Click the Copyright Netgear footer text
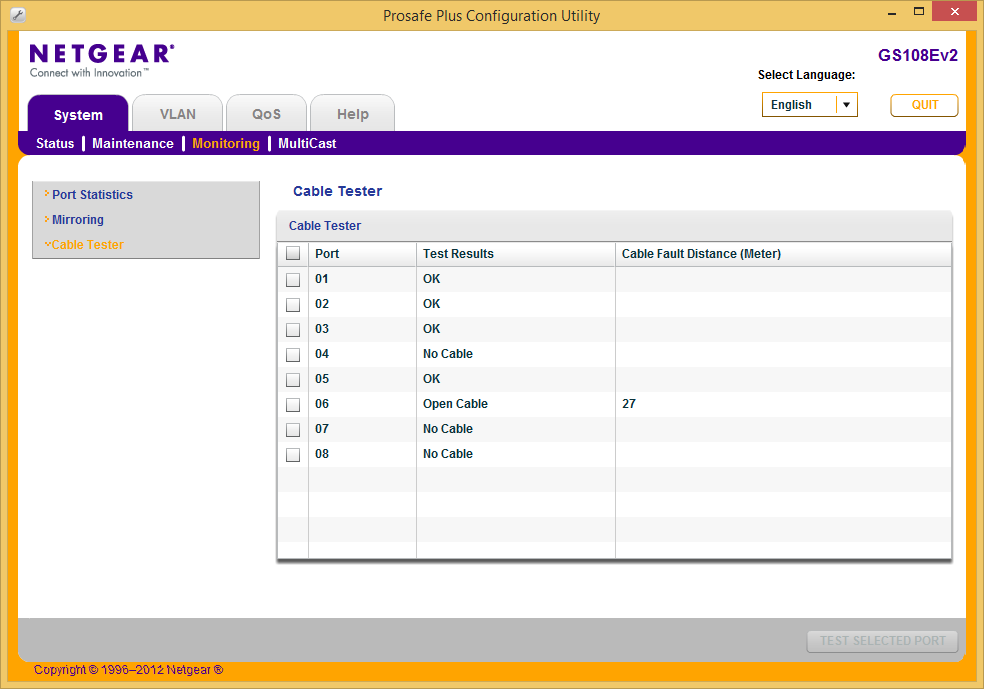 pyautogui.click(x=128, y=670)
